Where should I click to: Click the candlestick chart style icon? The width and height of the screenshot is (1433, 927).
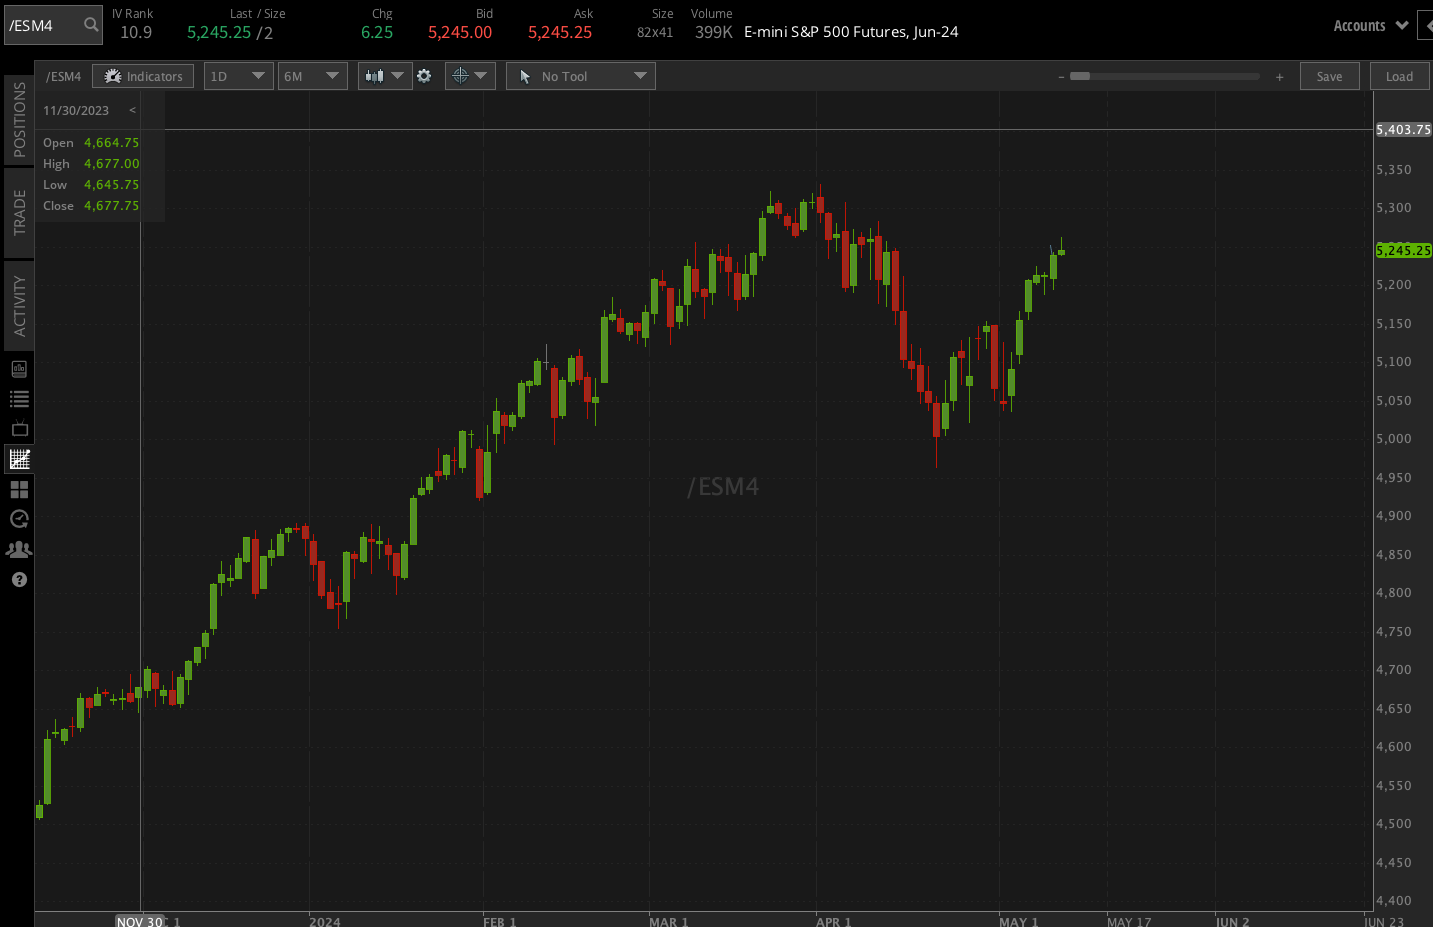tap(377, 75)
